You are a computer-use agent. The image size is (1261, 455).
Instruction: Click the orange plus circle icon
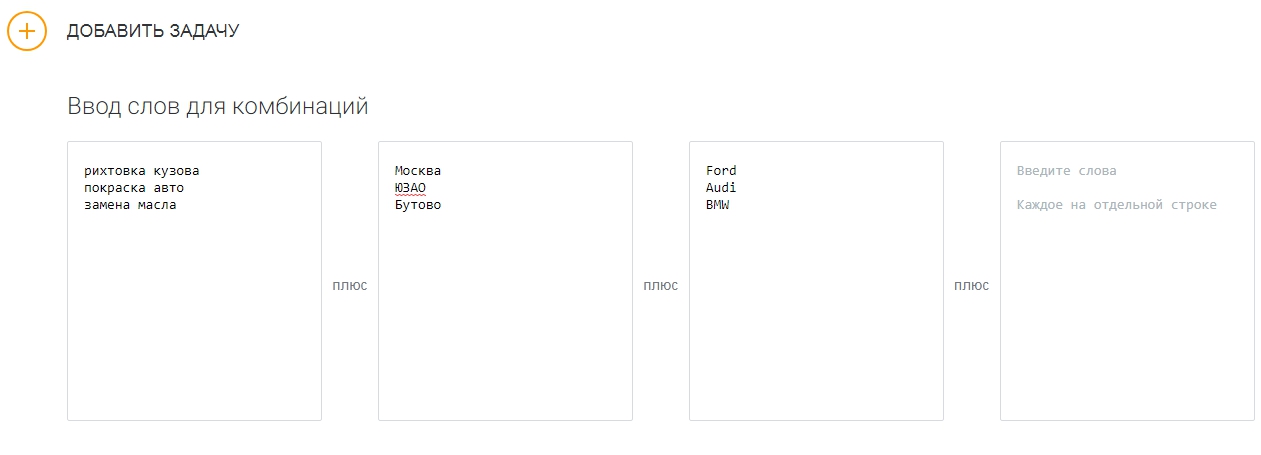click(x=27, y=31)
